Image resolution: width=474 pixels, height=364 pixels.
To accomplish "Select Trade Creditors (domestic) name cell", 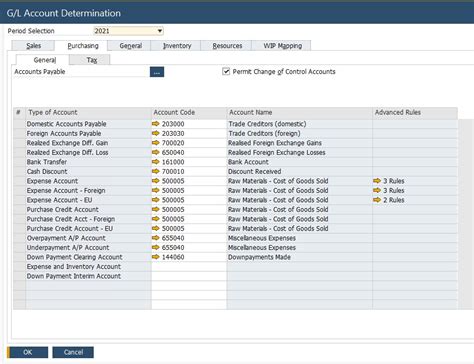I will pyautogui.click(x=300, y=124).
